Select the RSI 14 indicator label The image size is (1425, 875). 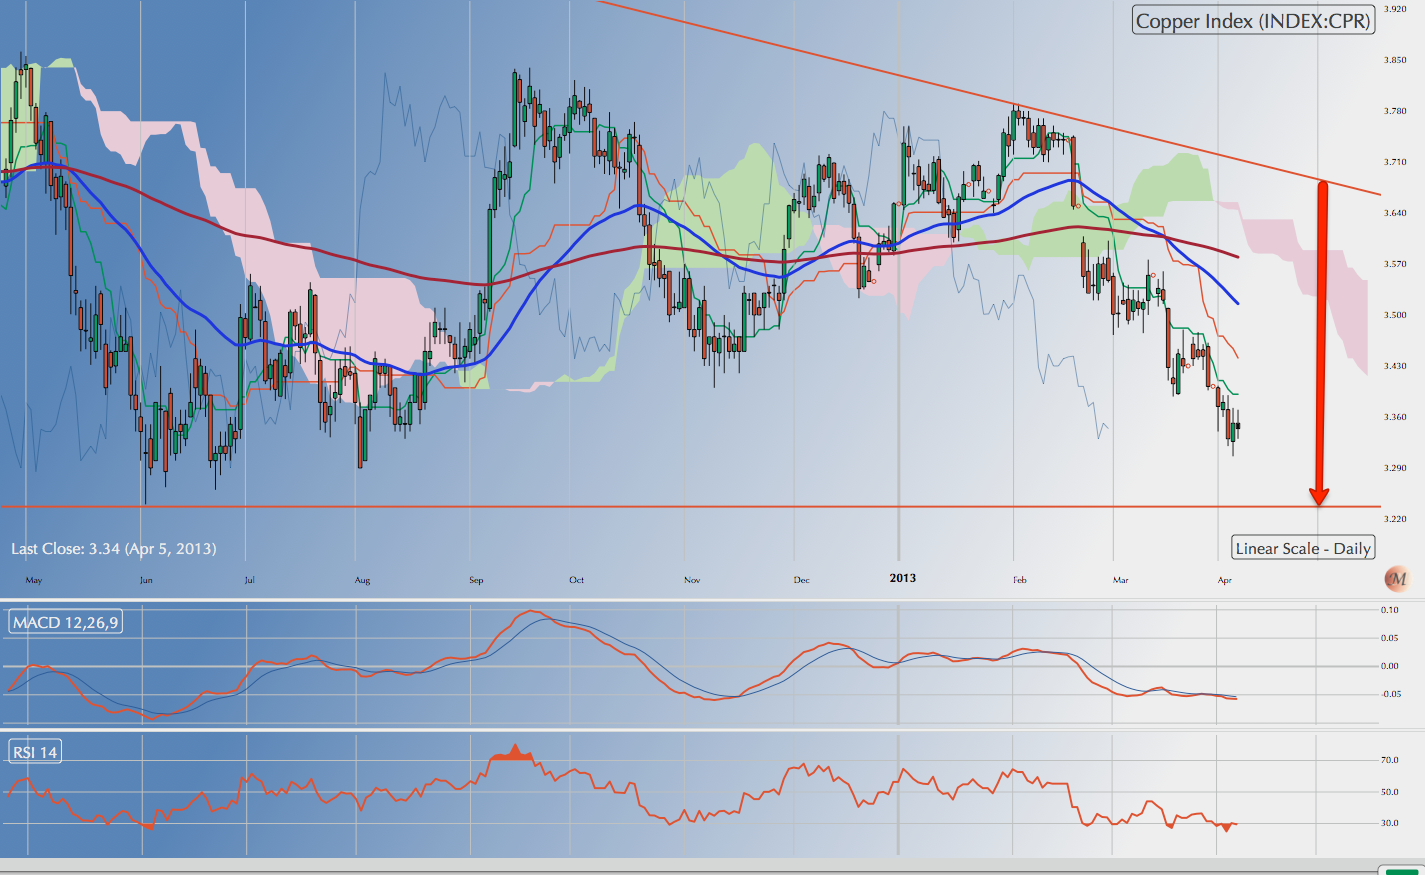pos(35,751)
